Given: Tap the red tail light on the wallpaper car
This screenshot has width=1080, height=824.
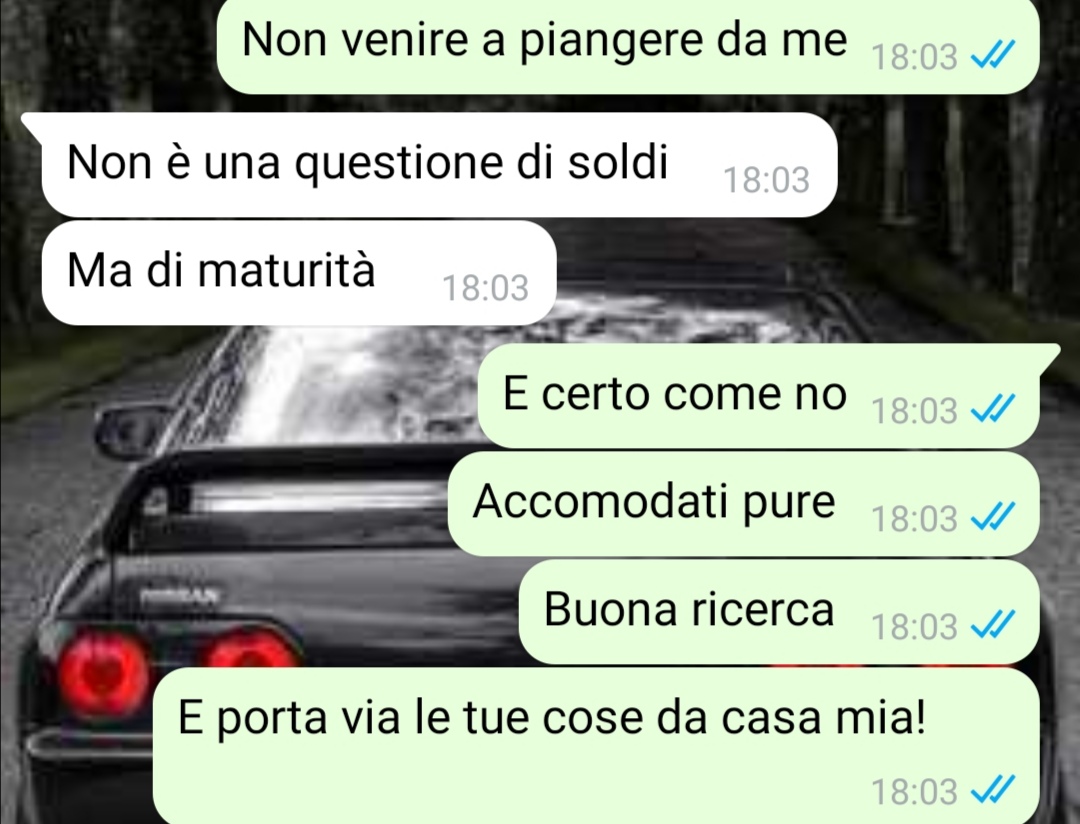Looking at the screenshot, I should [104, 674].
